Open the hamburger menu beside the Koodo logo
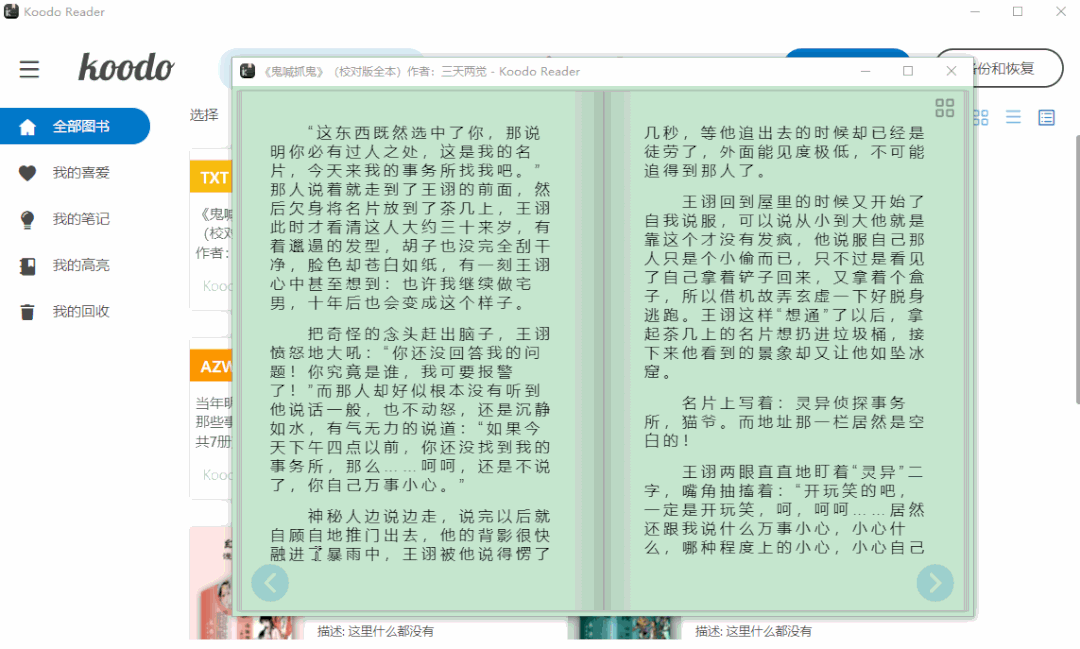Screen dimensions: 1080x649 click(x=29, y=69)
